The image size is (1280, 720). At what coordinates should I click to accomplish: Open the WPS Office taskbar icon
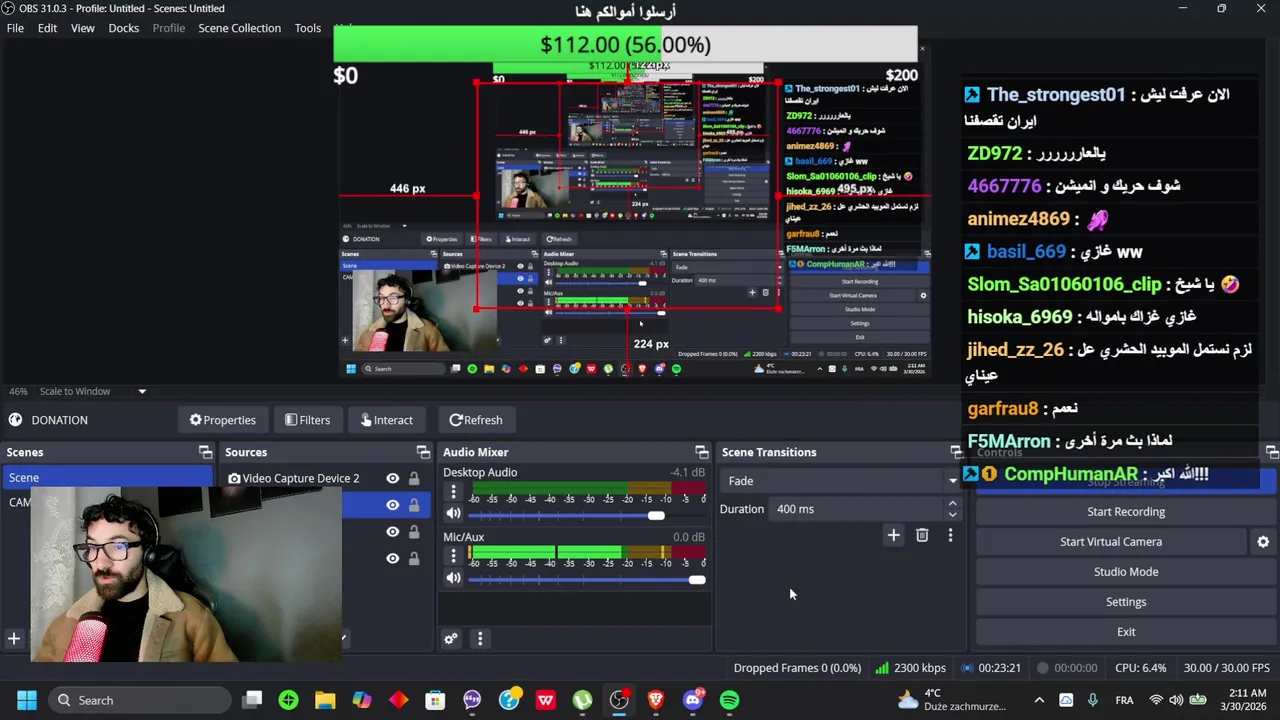(x=545, y=700)
